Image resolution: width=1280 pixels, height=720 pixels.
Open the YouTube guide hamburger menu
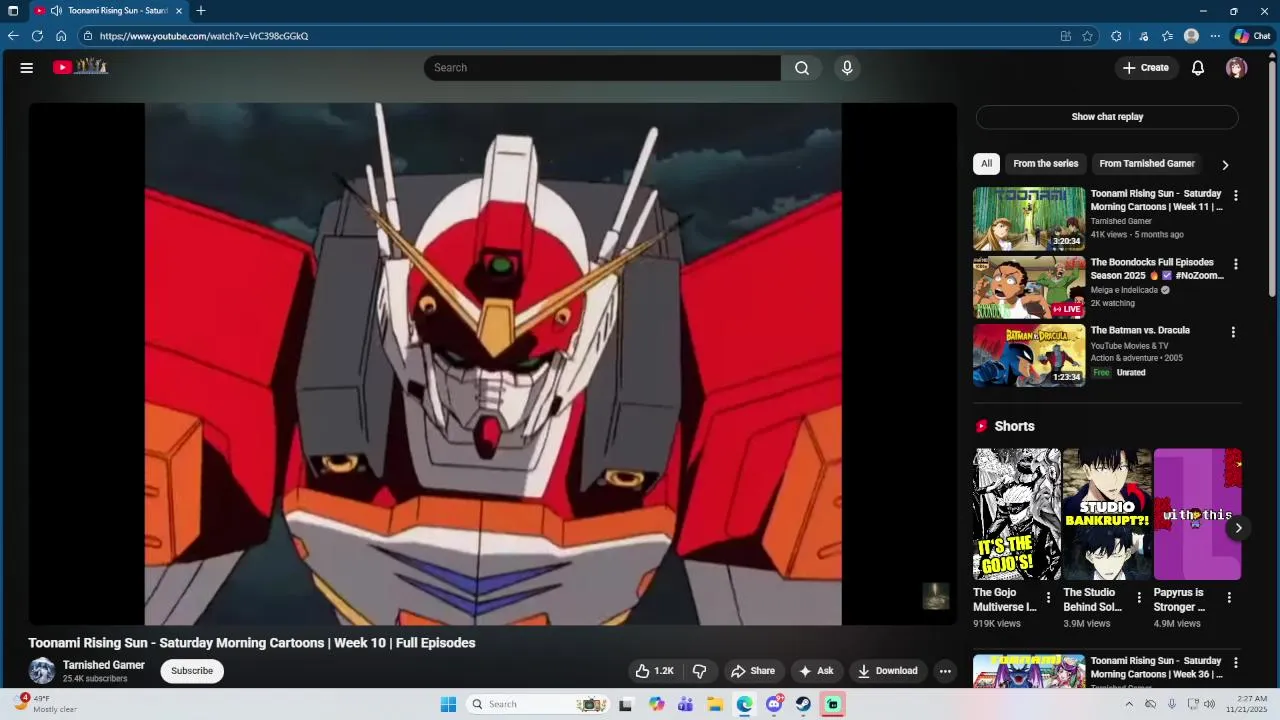point(27,68)
